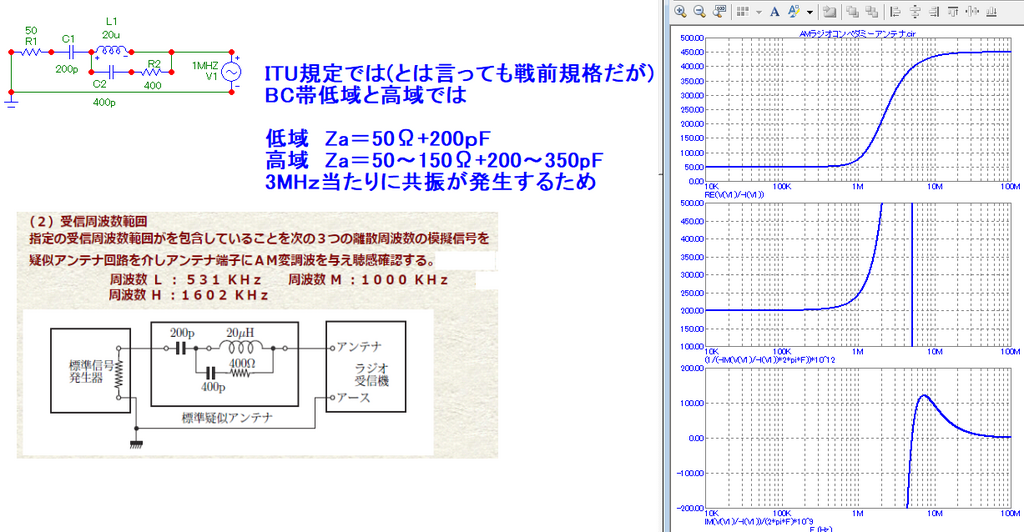Click the 500.00 top axis value of top plot
Viewport: 1024px width, 532px height.
pos(691,38)
